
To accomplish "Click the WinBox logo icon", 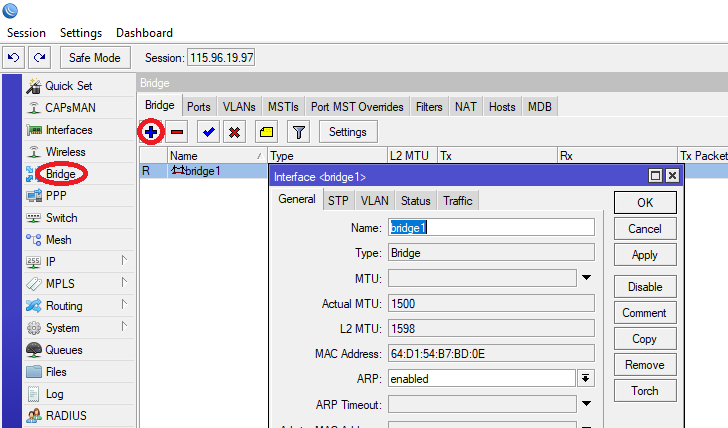I will [10, 10].
